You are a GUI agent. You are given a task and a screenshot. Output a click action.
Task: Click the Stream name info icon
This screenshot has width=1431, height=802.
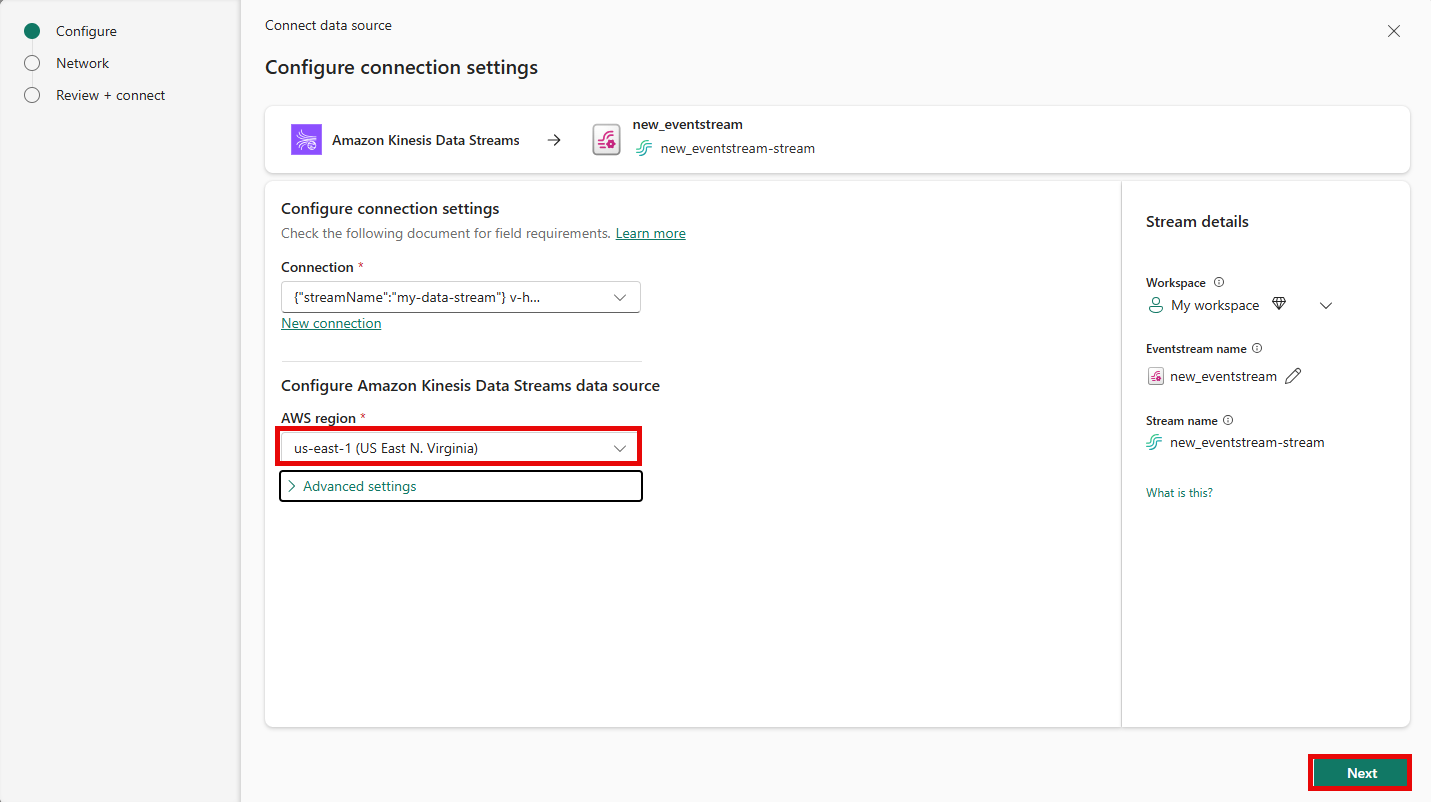[1228, 421]
